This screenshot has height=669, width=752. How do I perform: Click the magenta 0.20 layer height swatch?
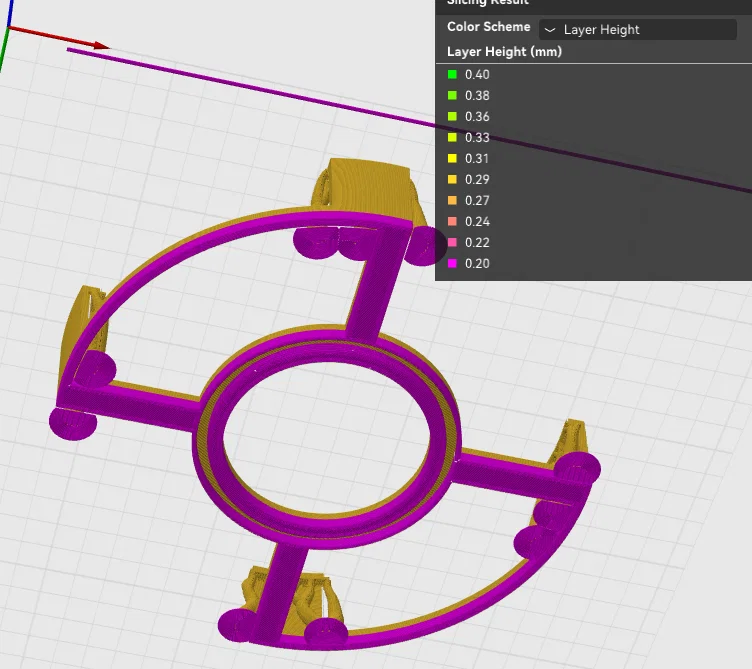click(452, 263)
